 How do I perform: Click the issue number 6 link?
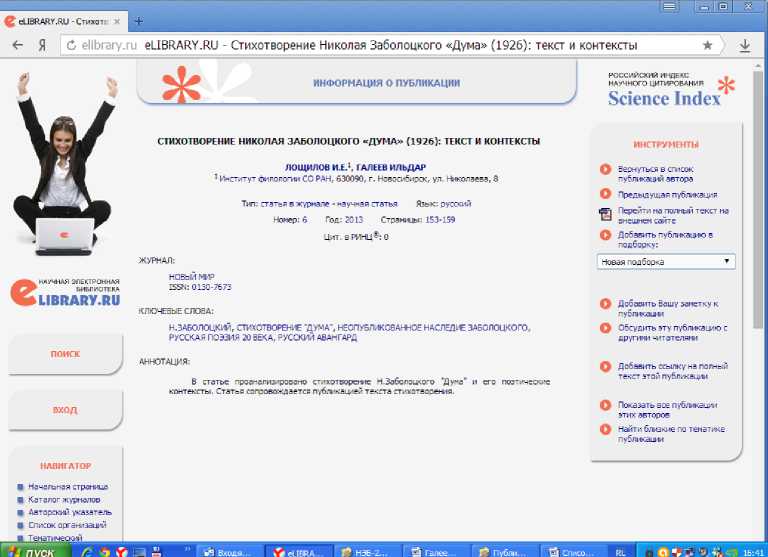[305, 220]
